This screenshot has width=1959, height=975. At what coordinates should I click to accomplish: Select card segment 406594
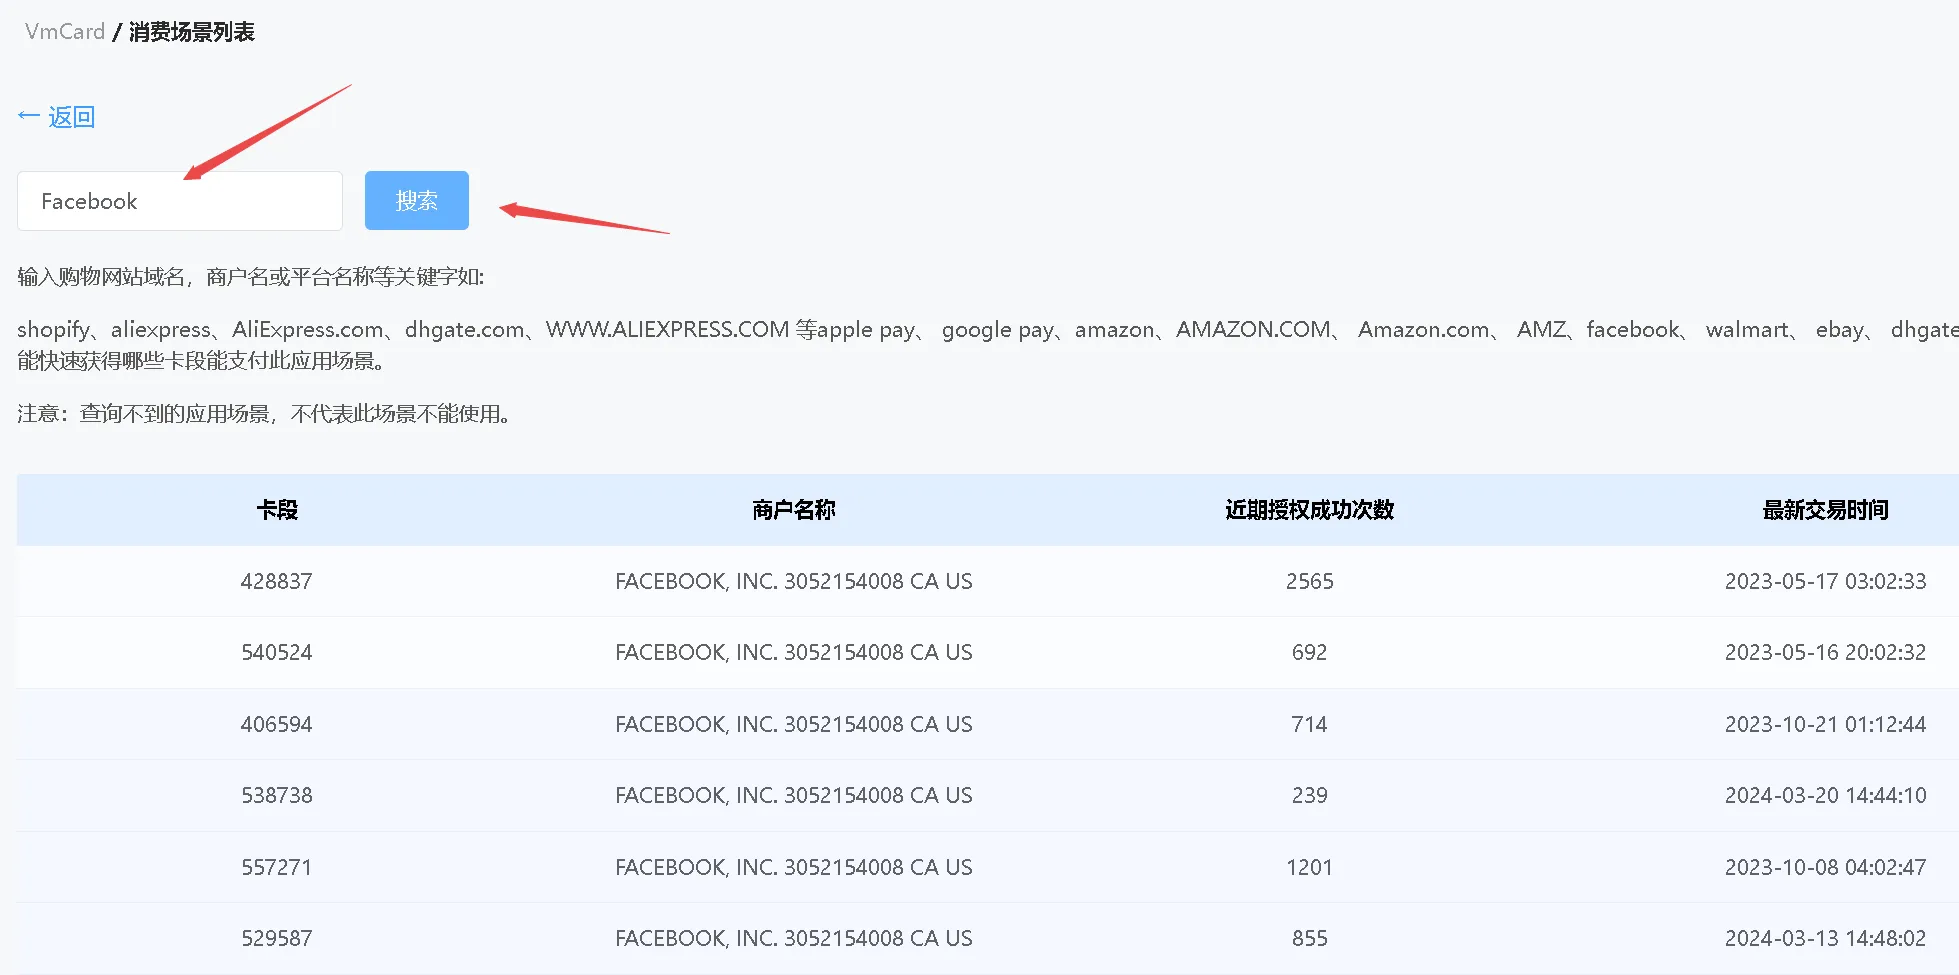(x=277, y=724)
